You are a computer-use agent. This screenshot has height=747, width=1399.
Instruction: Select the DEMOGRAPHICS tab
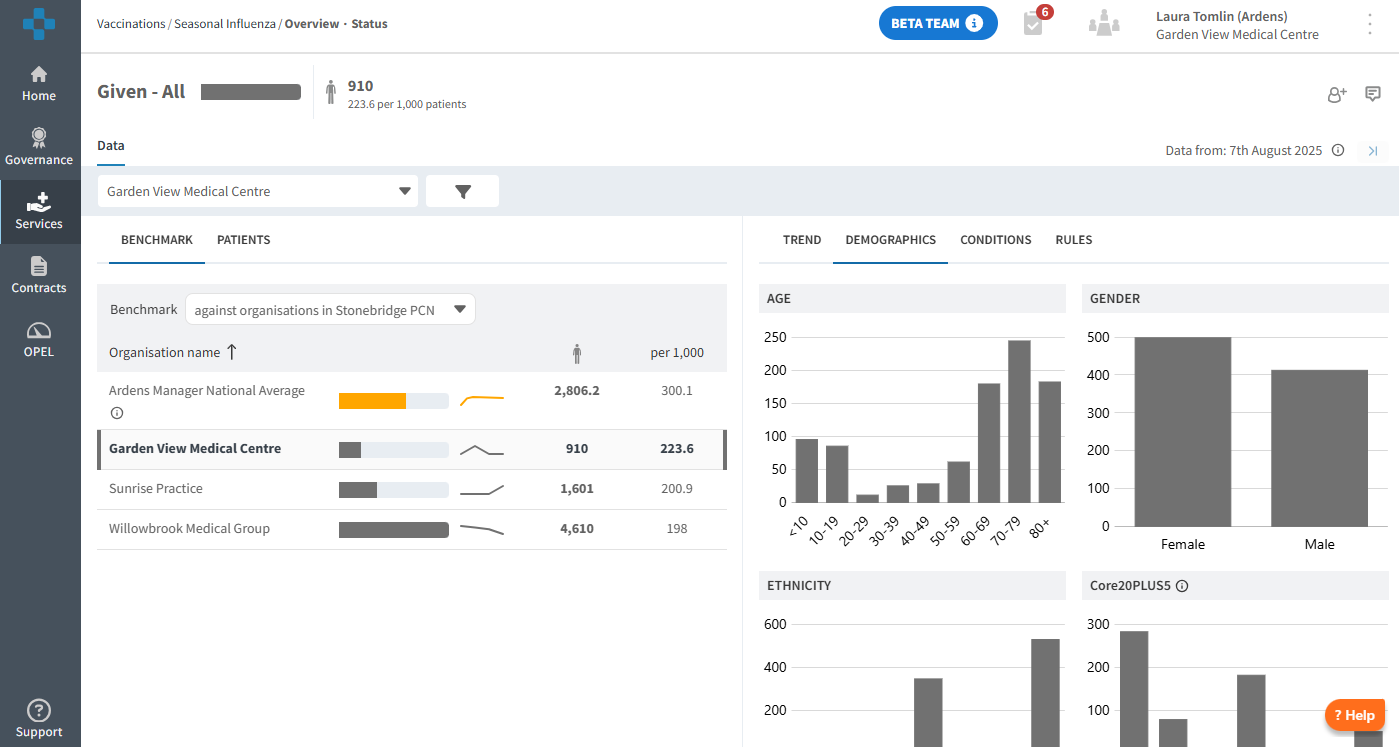pyautogui.click(x=891, y=240)
